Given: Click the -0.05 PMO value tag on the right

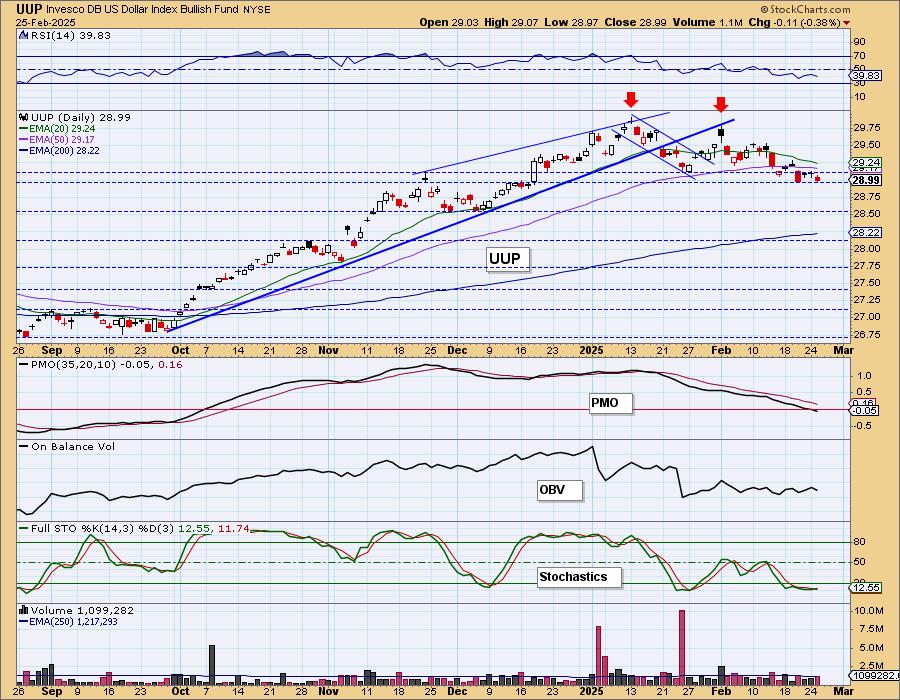Looking at the screenshot, I should coord(866,410).
